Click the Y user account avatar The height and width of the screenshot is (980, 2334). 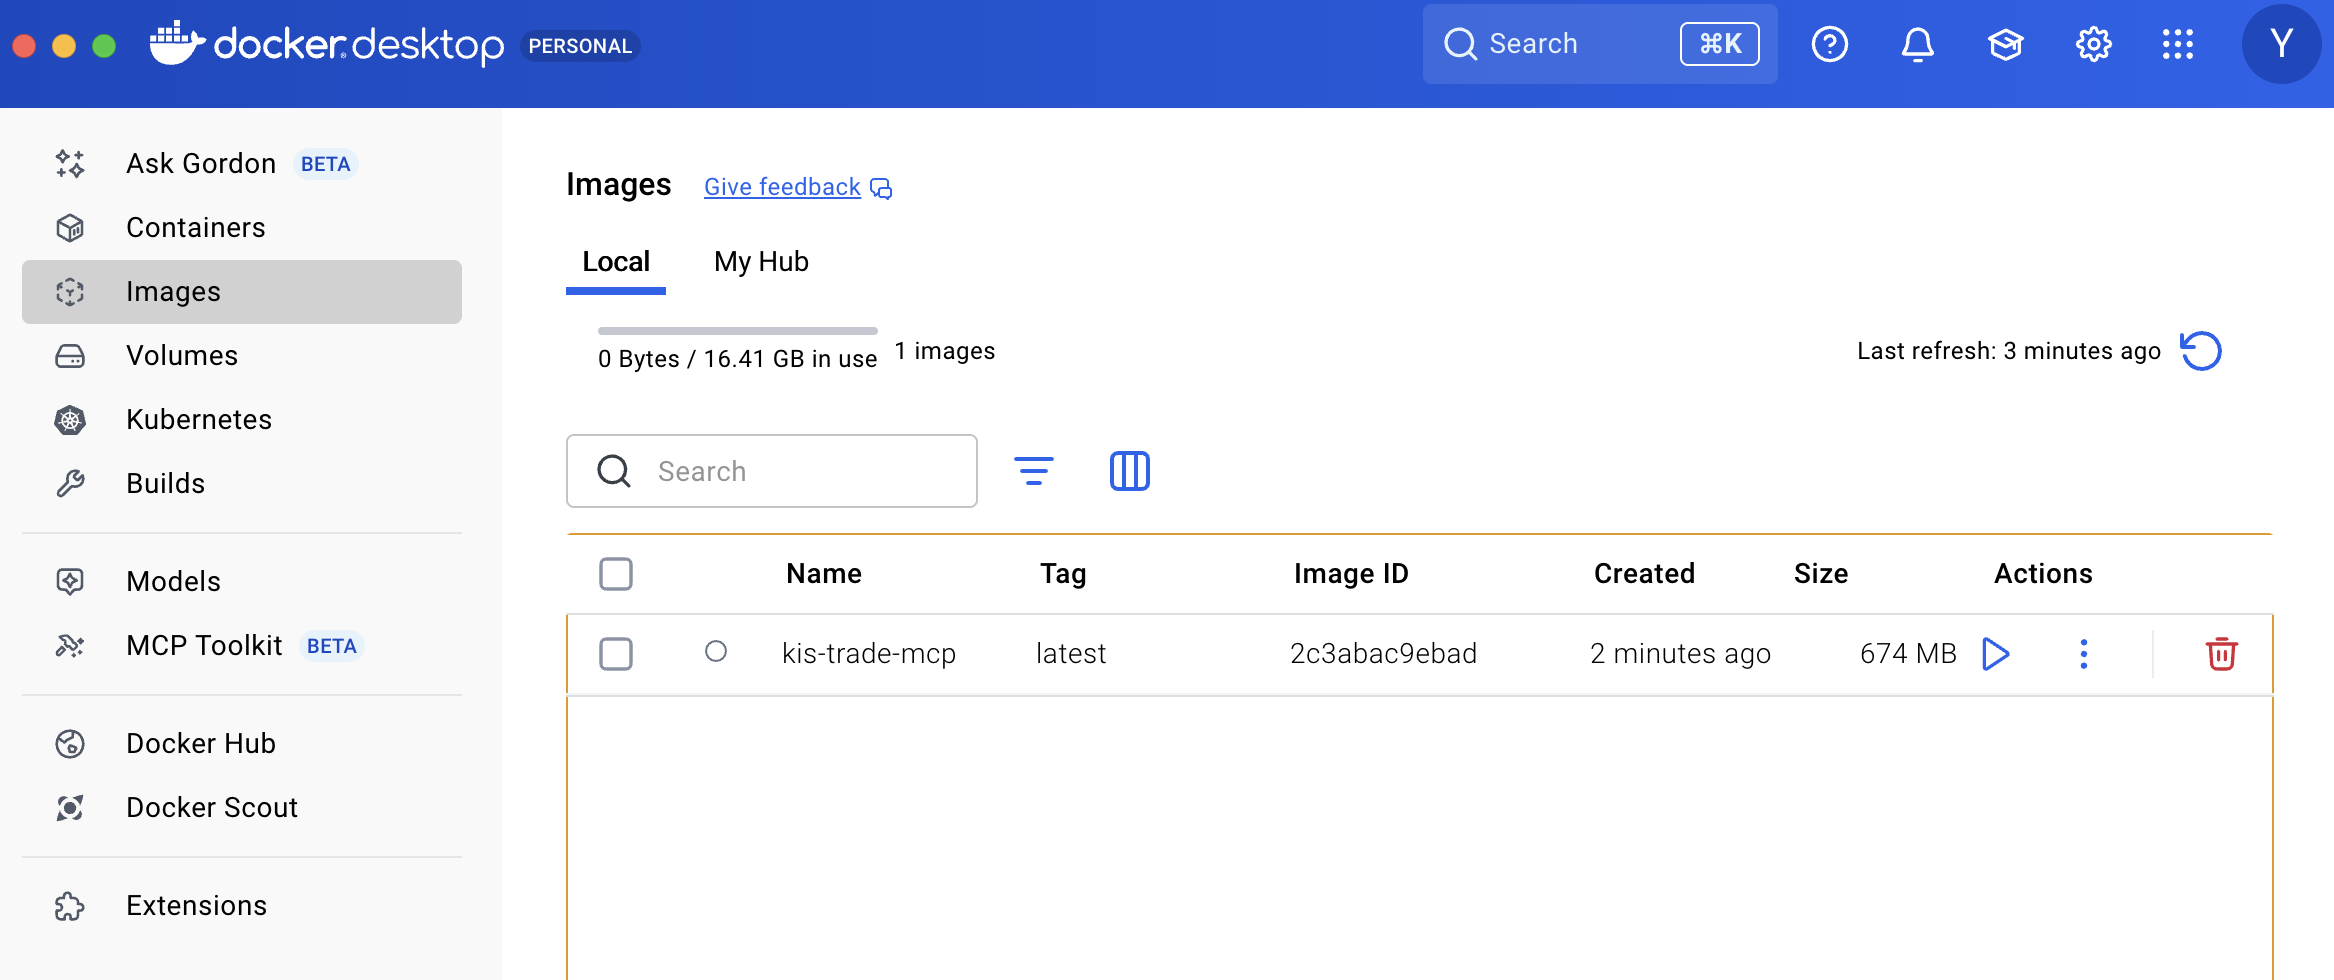tap(2281, 45)
